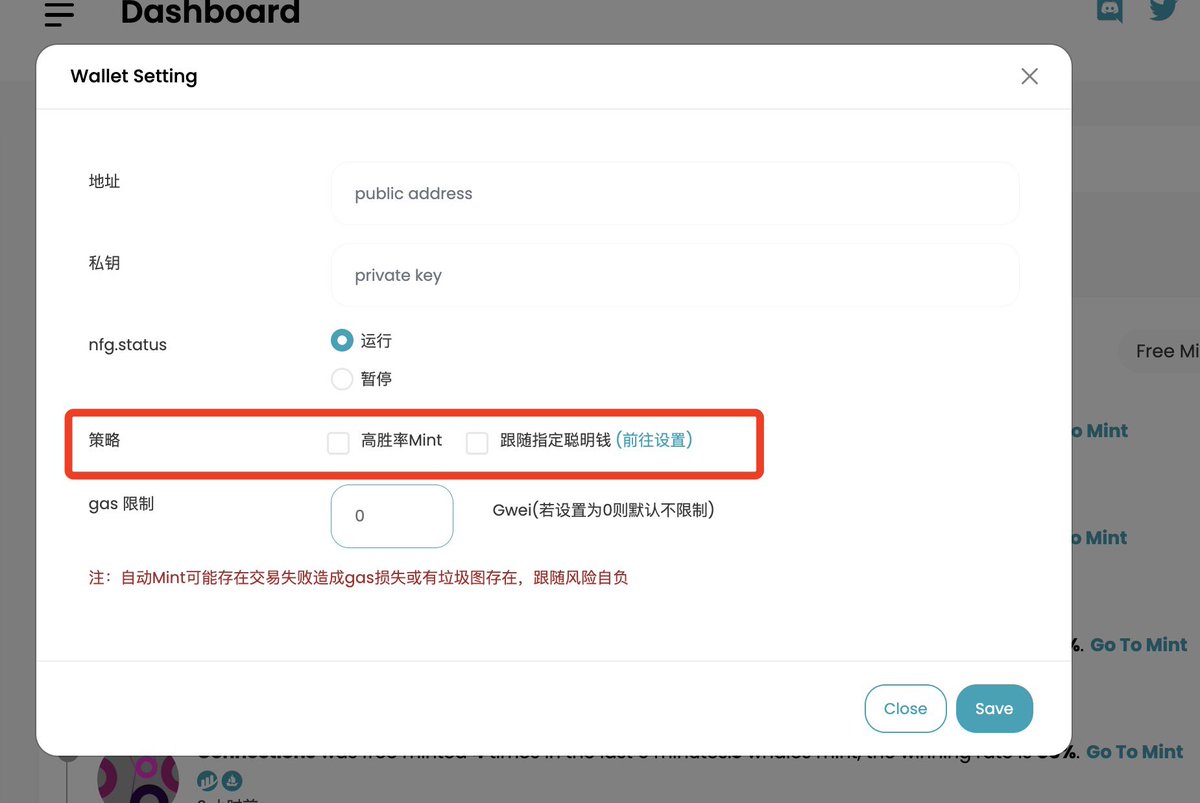1200x803 pixels.
Task: Click the gas 限制 number input
Action: click(x=392, y=516)
